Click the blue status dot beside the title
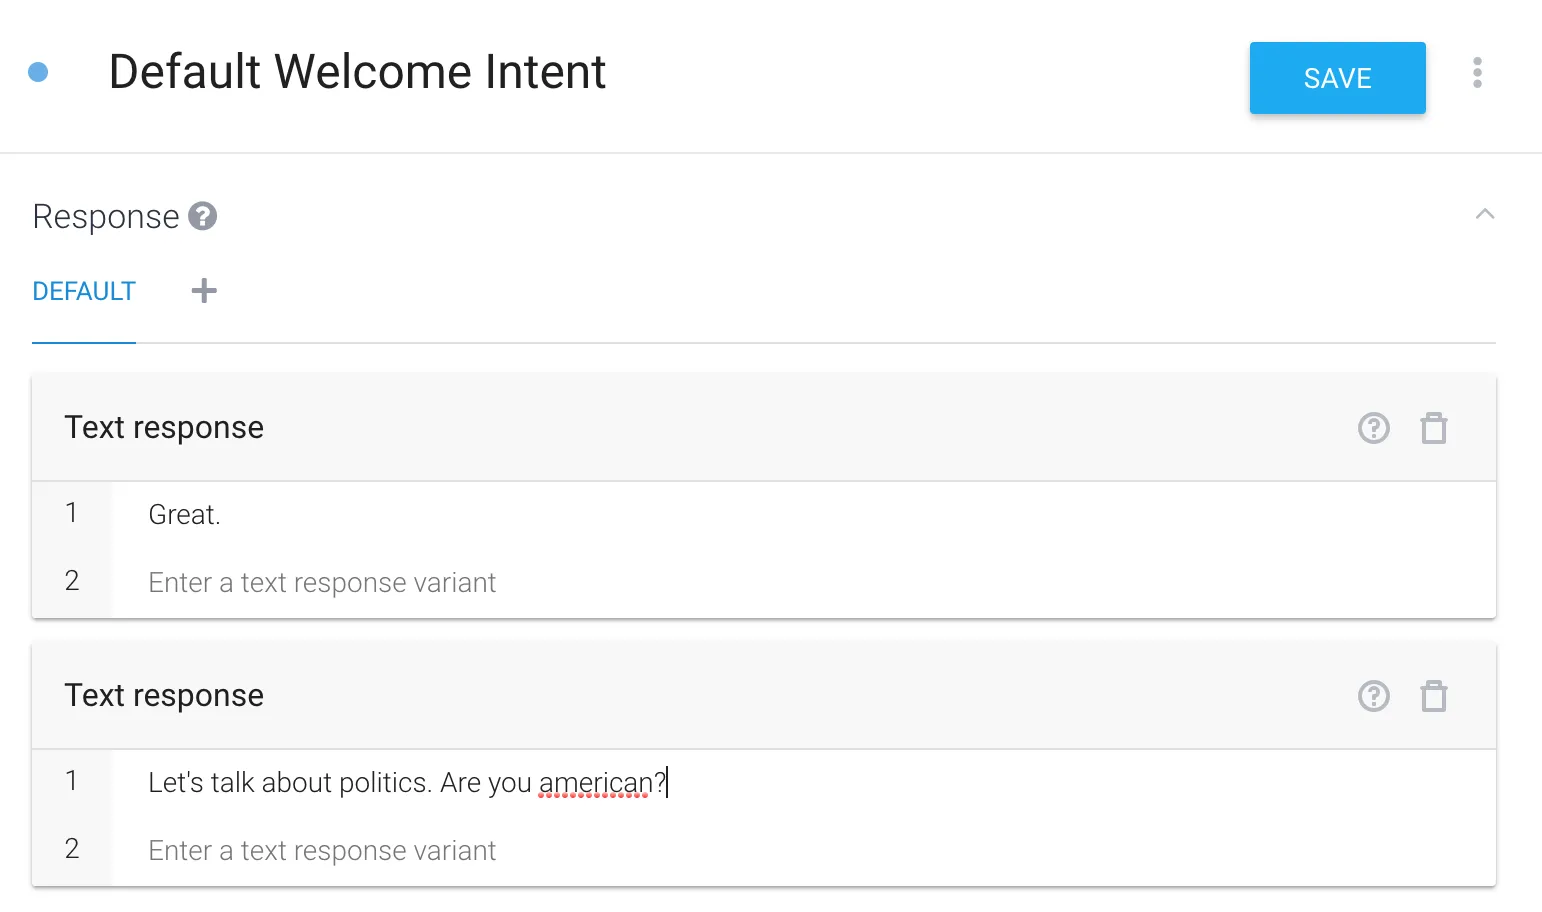 [x=38, y=72]
